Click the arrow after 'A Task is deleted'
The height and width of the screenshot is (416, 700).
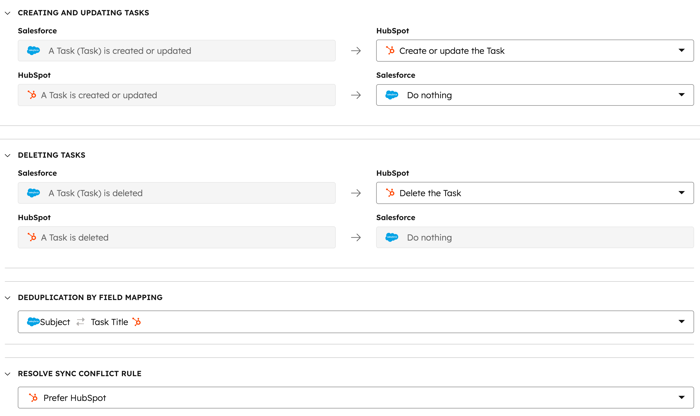coord(356,237)
